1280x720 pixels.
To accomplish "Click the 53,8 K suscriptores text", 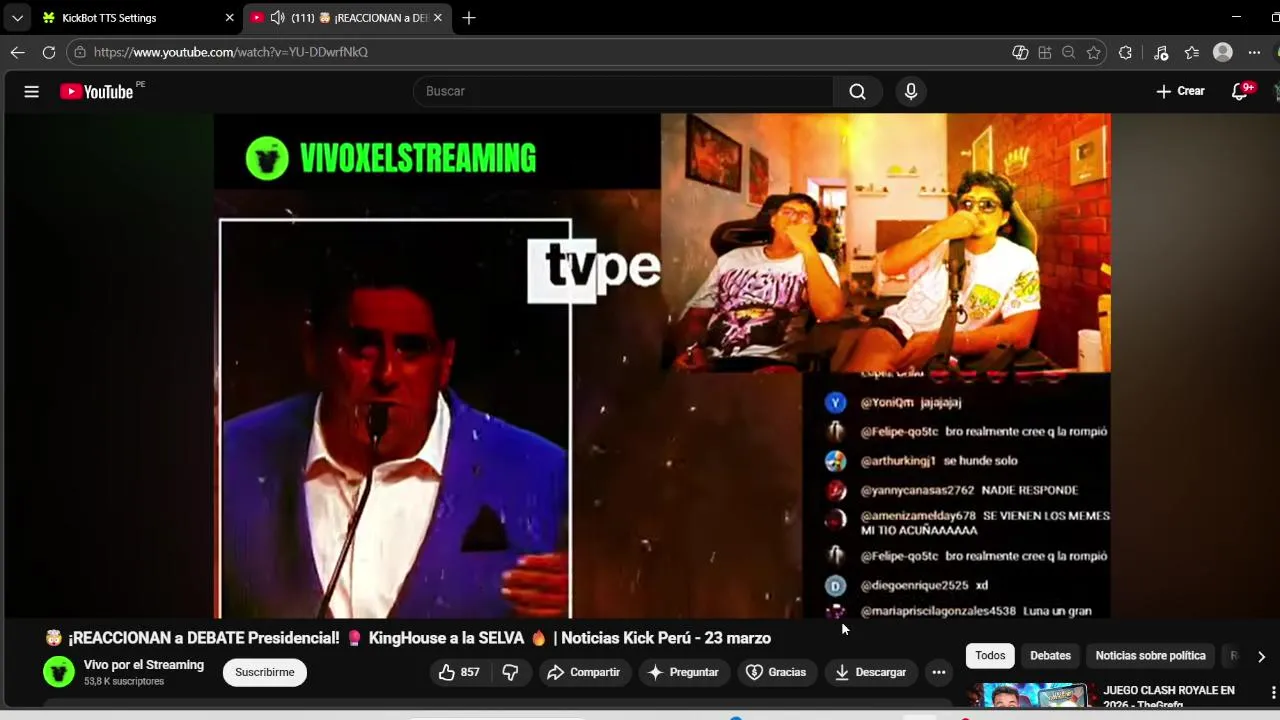I will tap(124, 681).
